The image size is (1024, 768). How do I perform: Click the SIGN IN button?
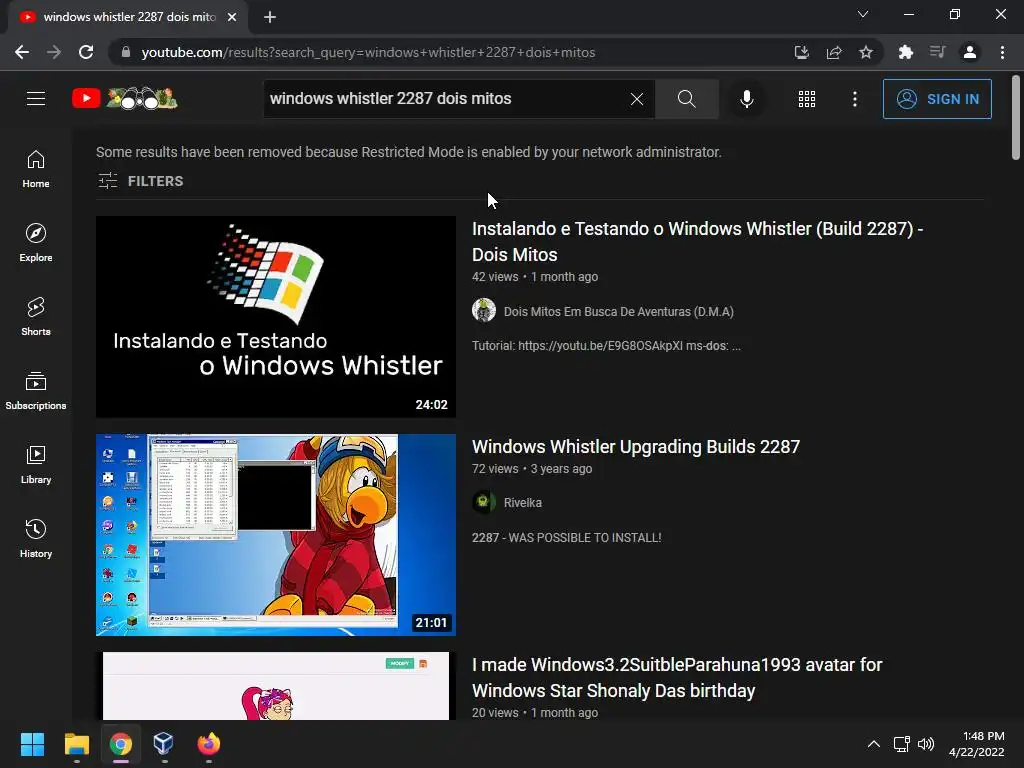click(x=937, y=99)
